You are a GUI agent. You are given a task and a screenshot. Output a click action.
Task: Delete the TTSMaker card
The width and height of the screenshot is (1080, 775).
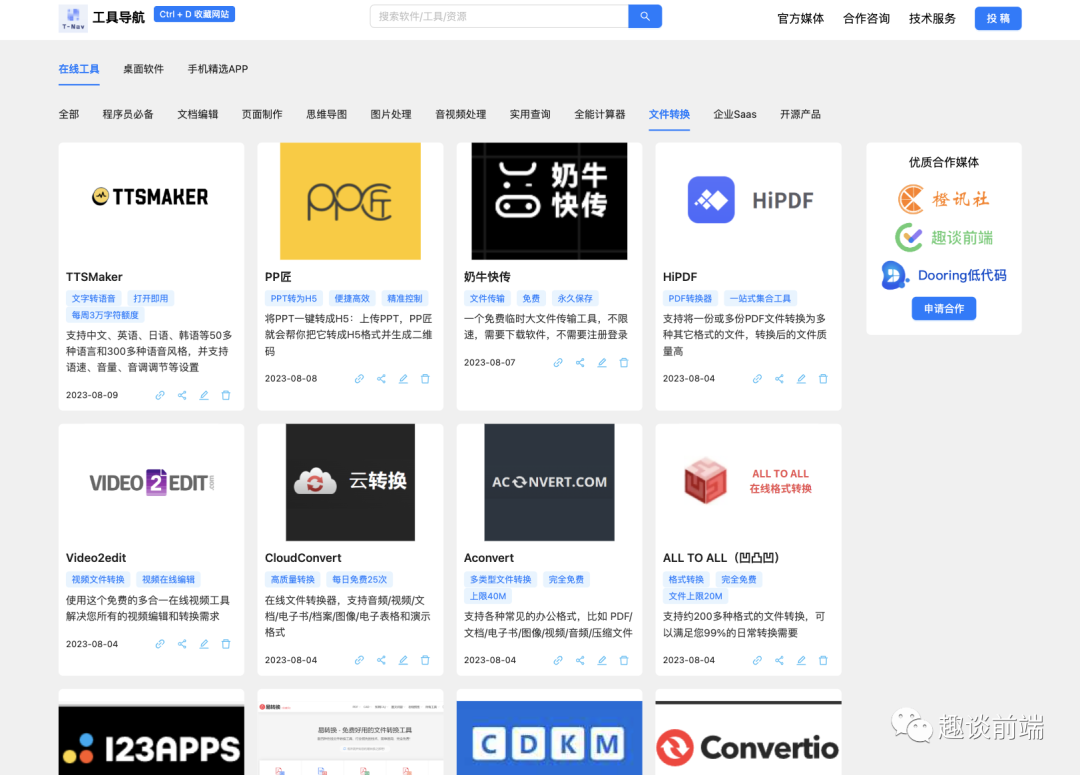(226, 395)
